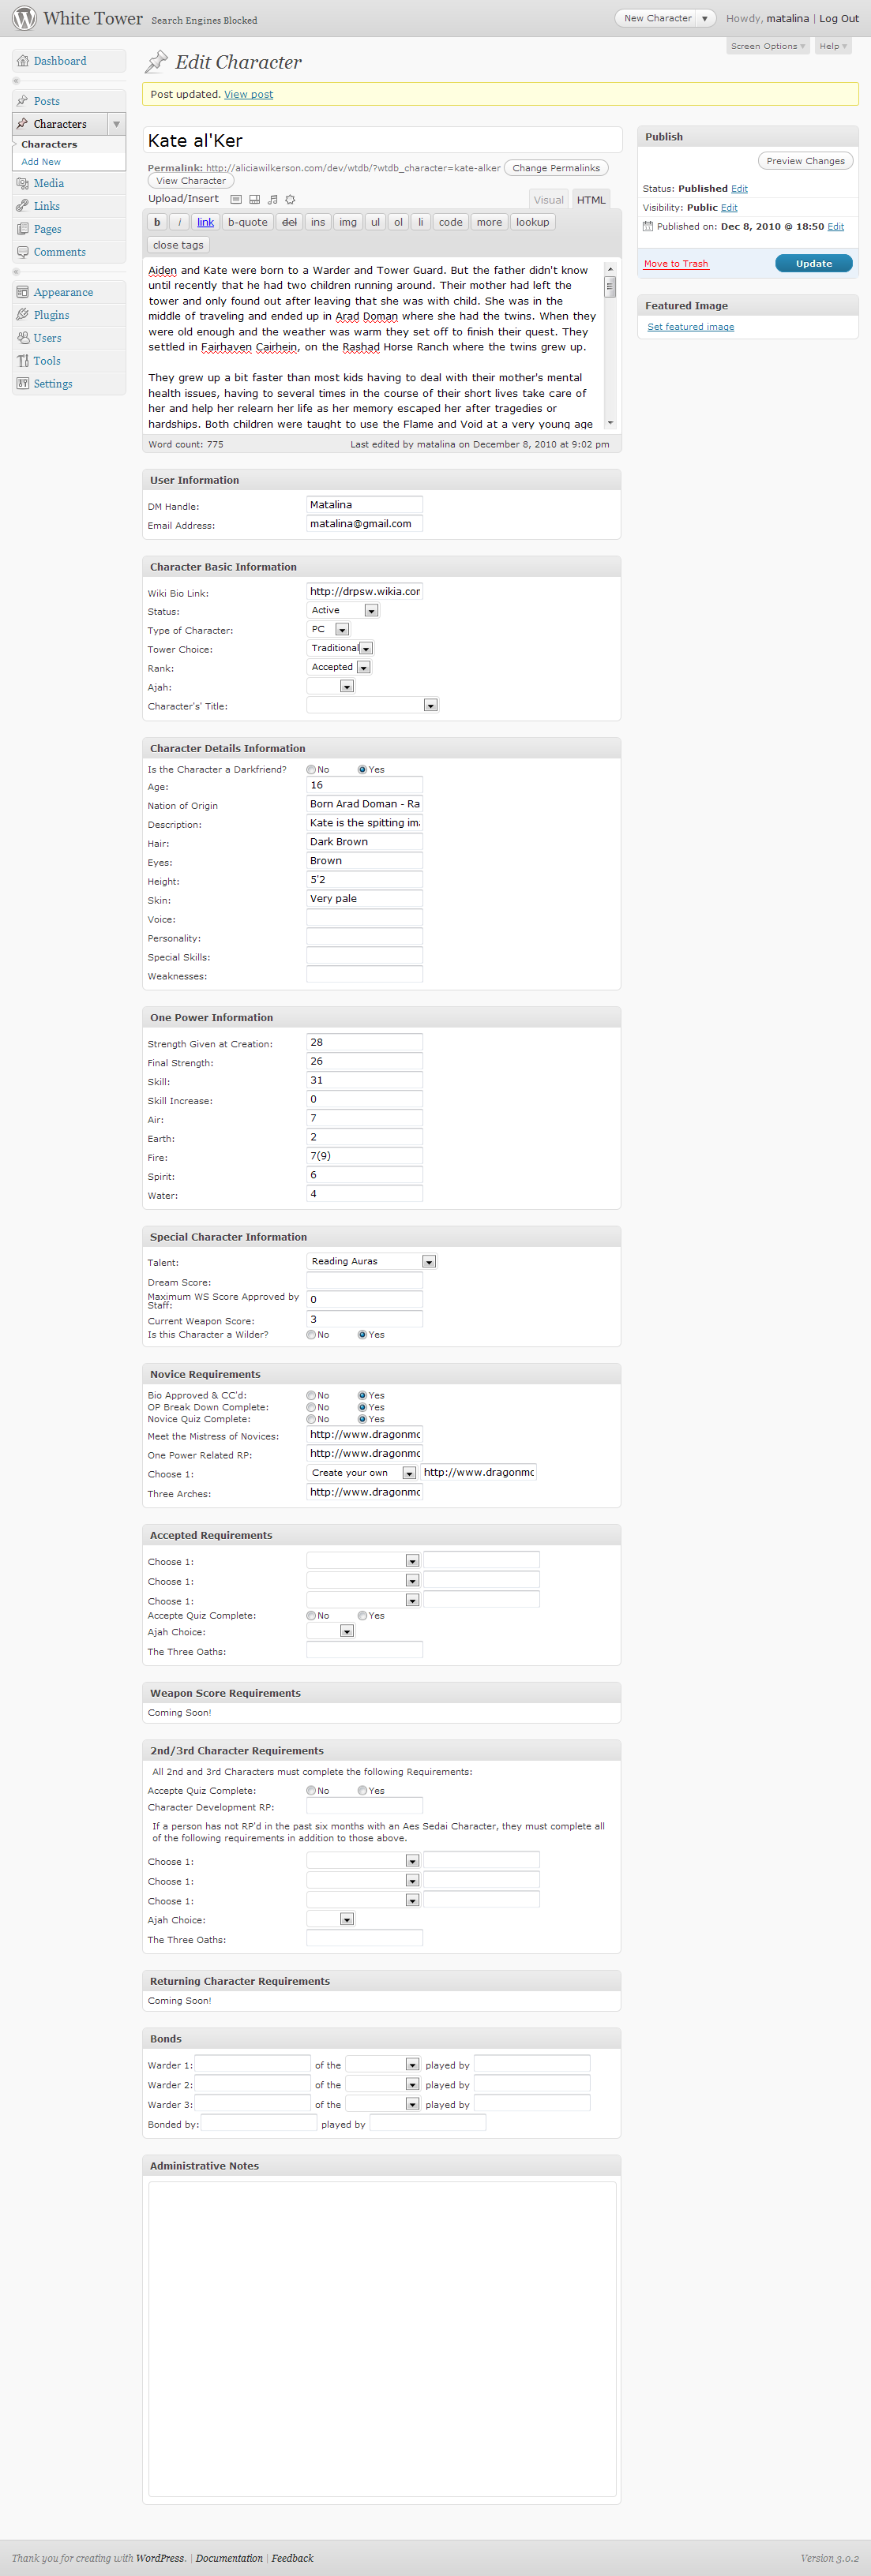Viewport: 871px width, 2576px height.
Task: Click the close tags button
Action: click(178, 245)
